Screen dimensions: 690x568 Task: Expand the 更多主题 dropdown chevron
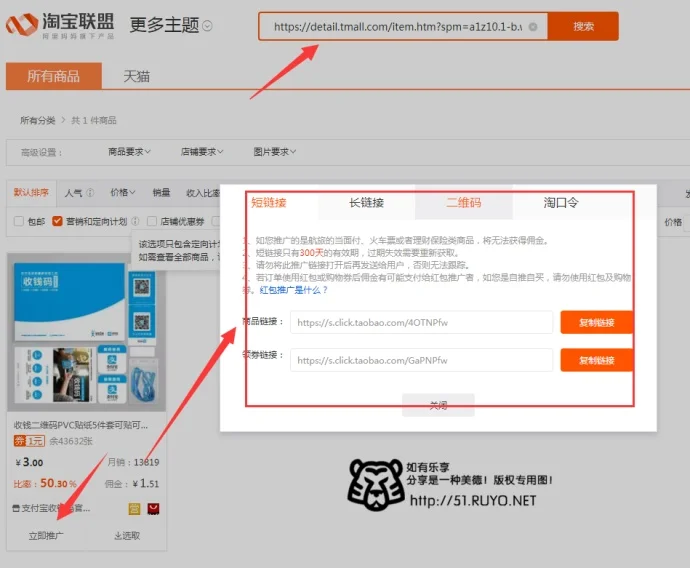[x=207, y=26]
